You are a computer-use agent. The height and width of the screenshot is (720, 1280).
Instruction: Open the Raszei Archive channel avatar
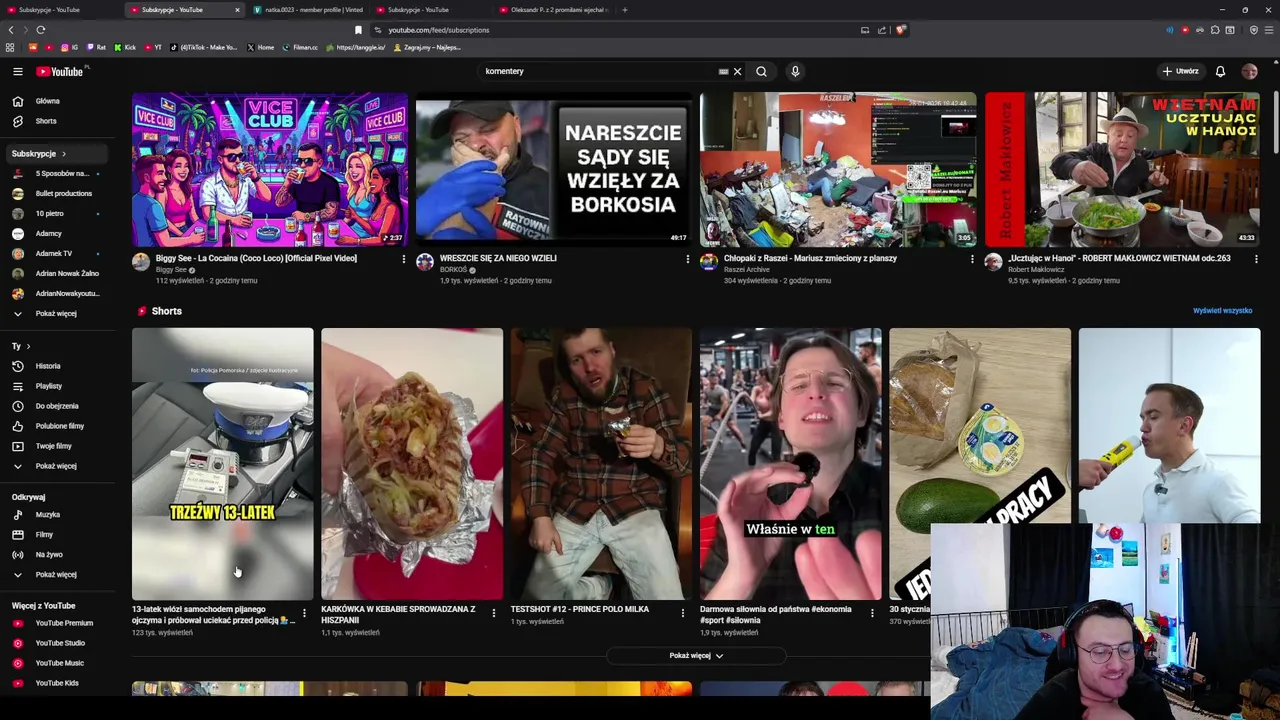[x=709, y=262]
